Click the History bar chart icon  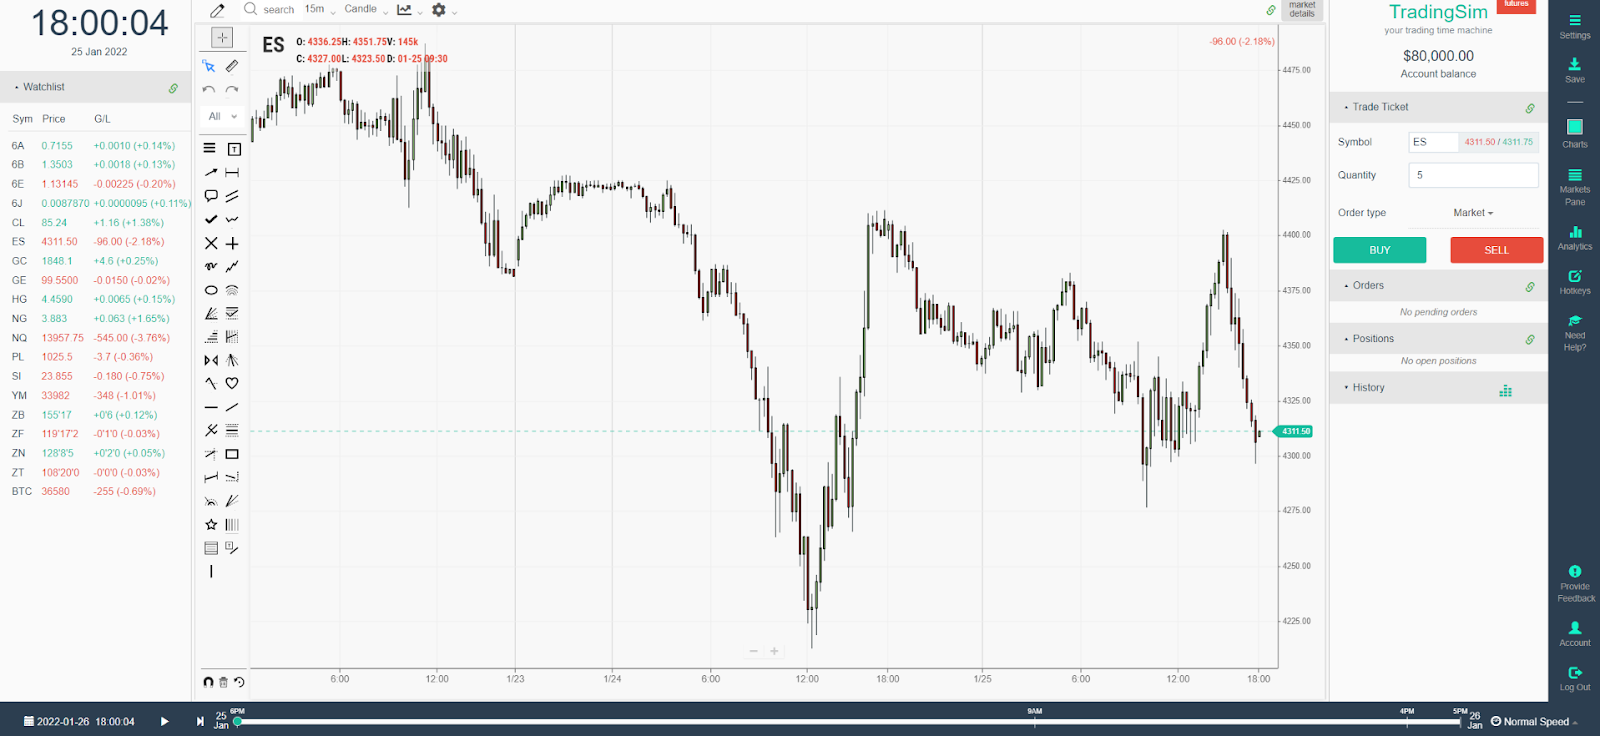pyautogui.click(x=1505, y=390)
